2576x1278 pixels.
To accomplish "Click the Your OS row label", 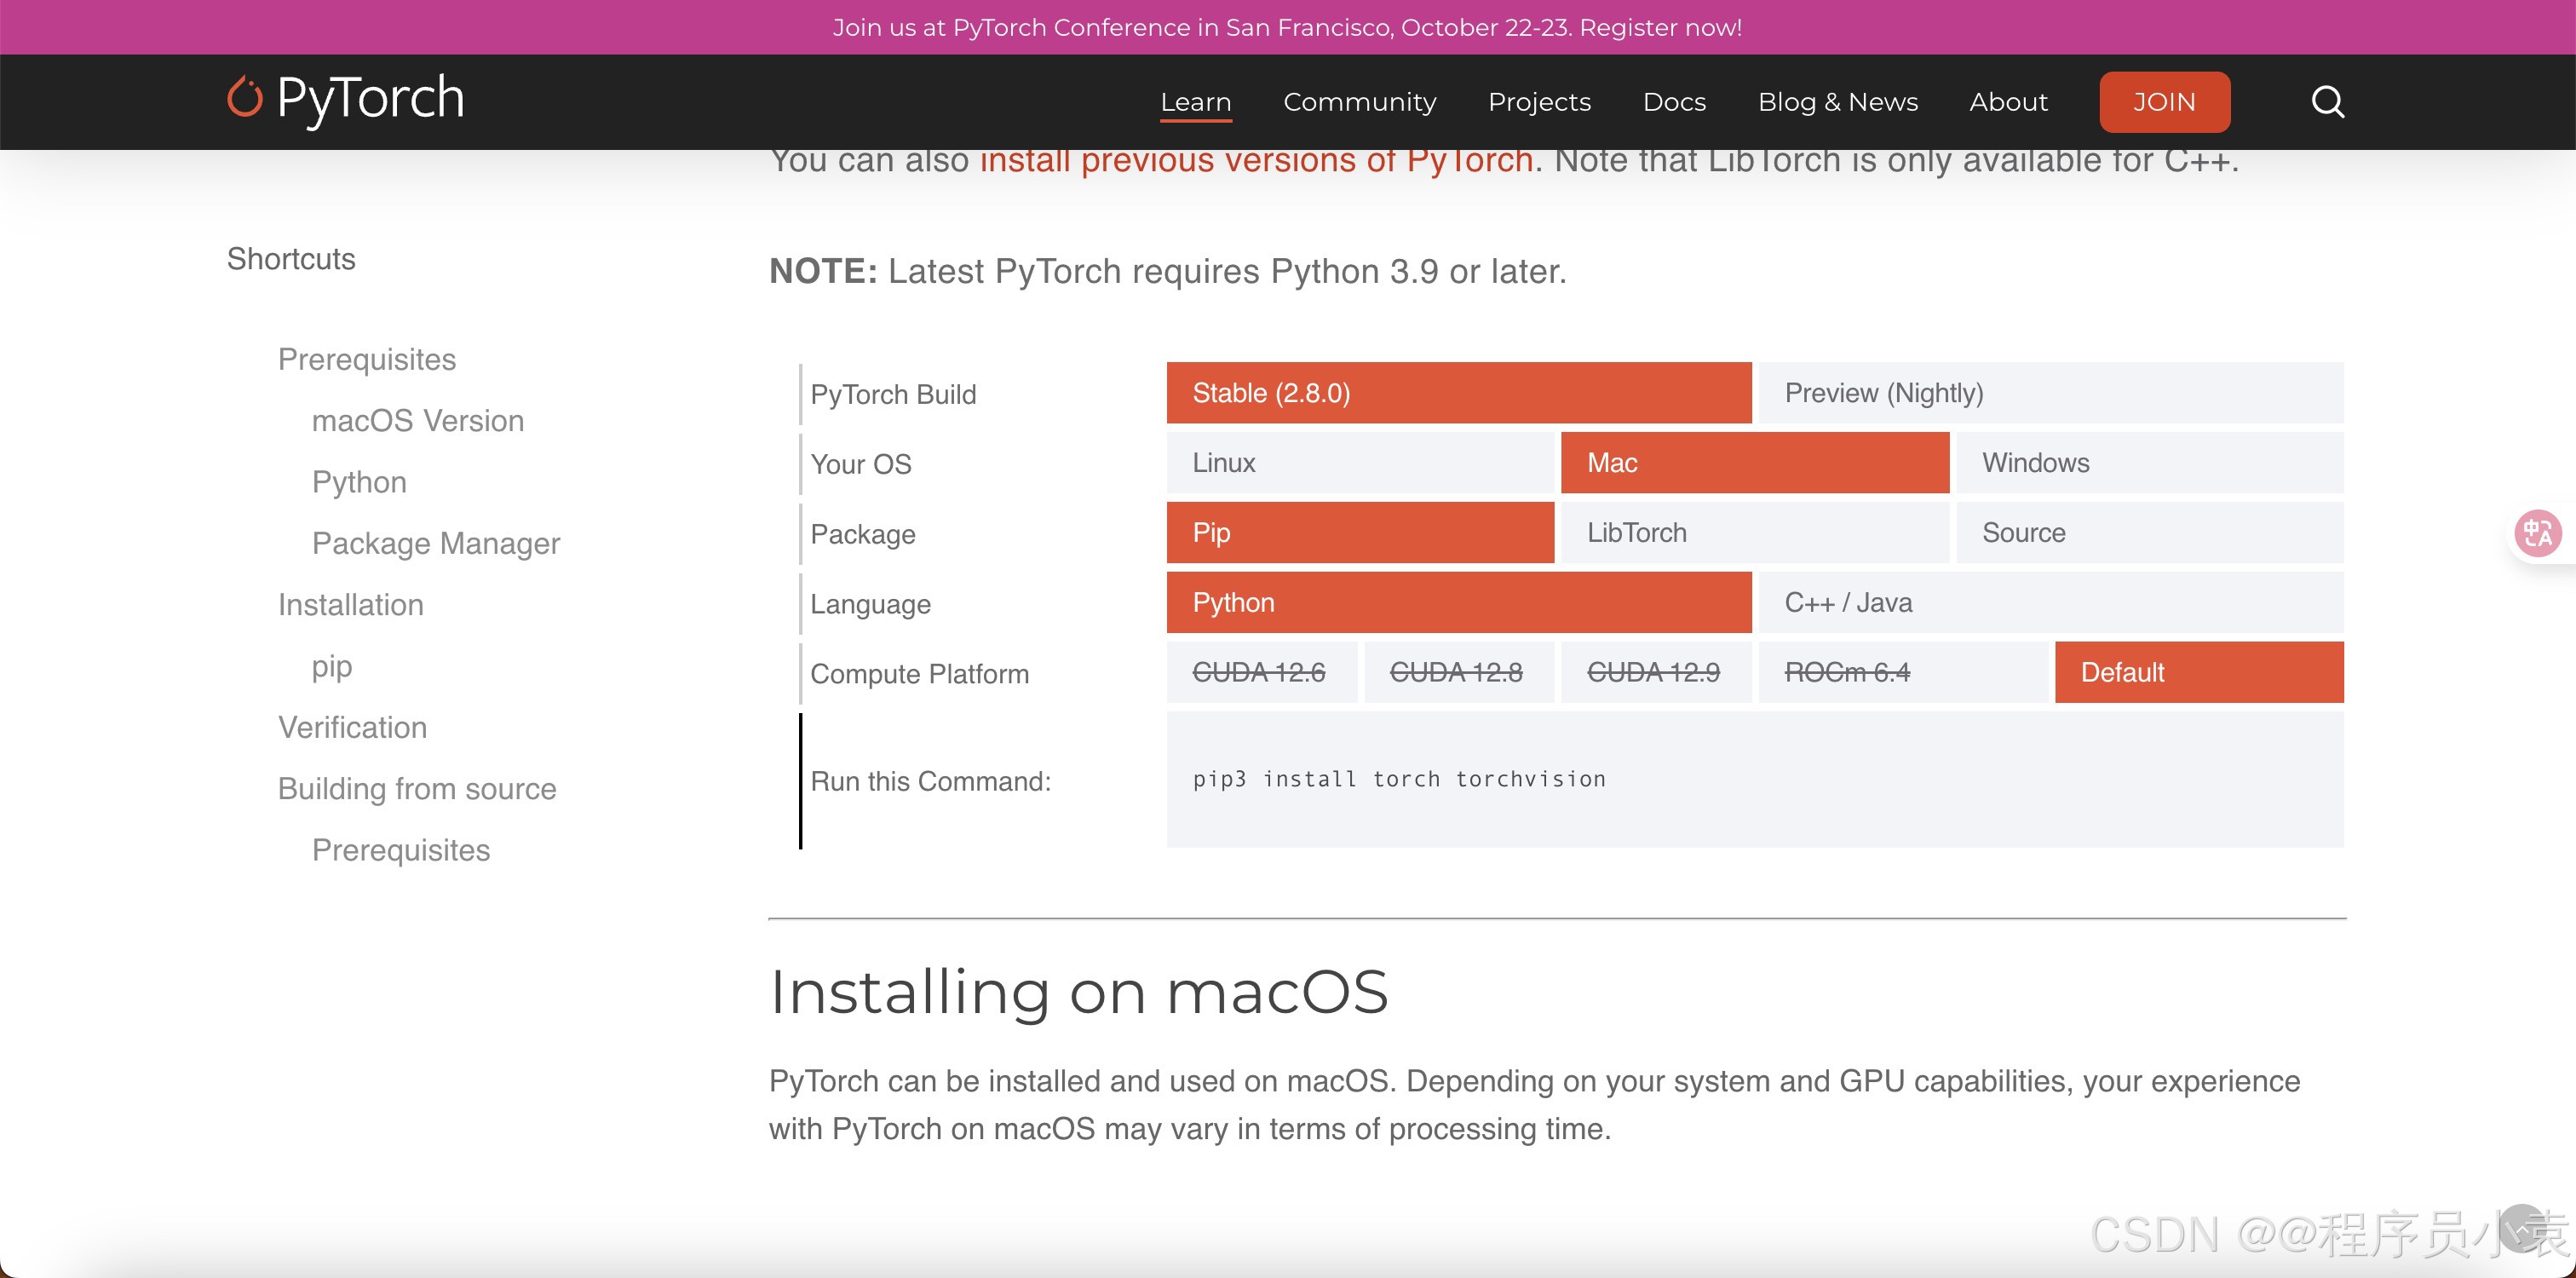I will click(861, 464).
